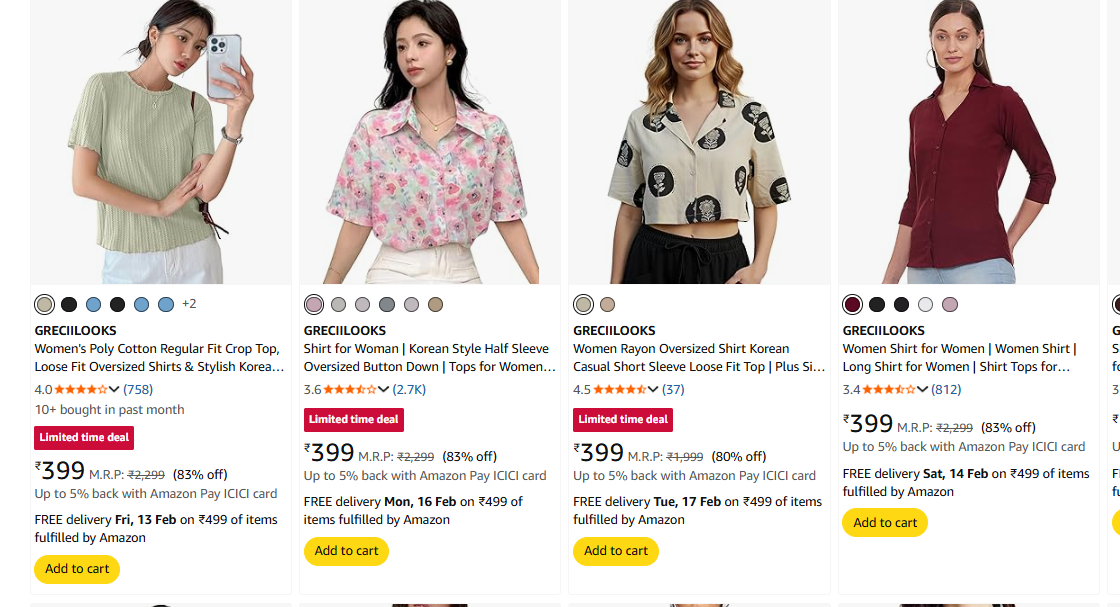Select the maroon color swatch
The width and height of the screenshot is (1120, 607).
[x=853, y=304]
